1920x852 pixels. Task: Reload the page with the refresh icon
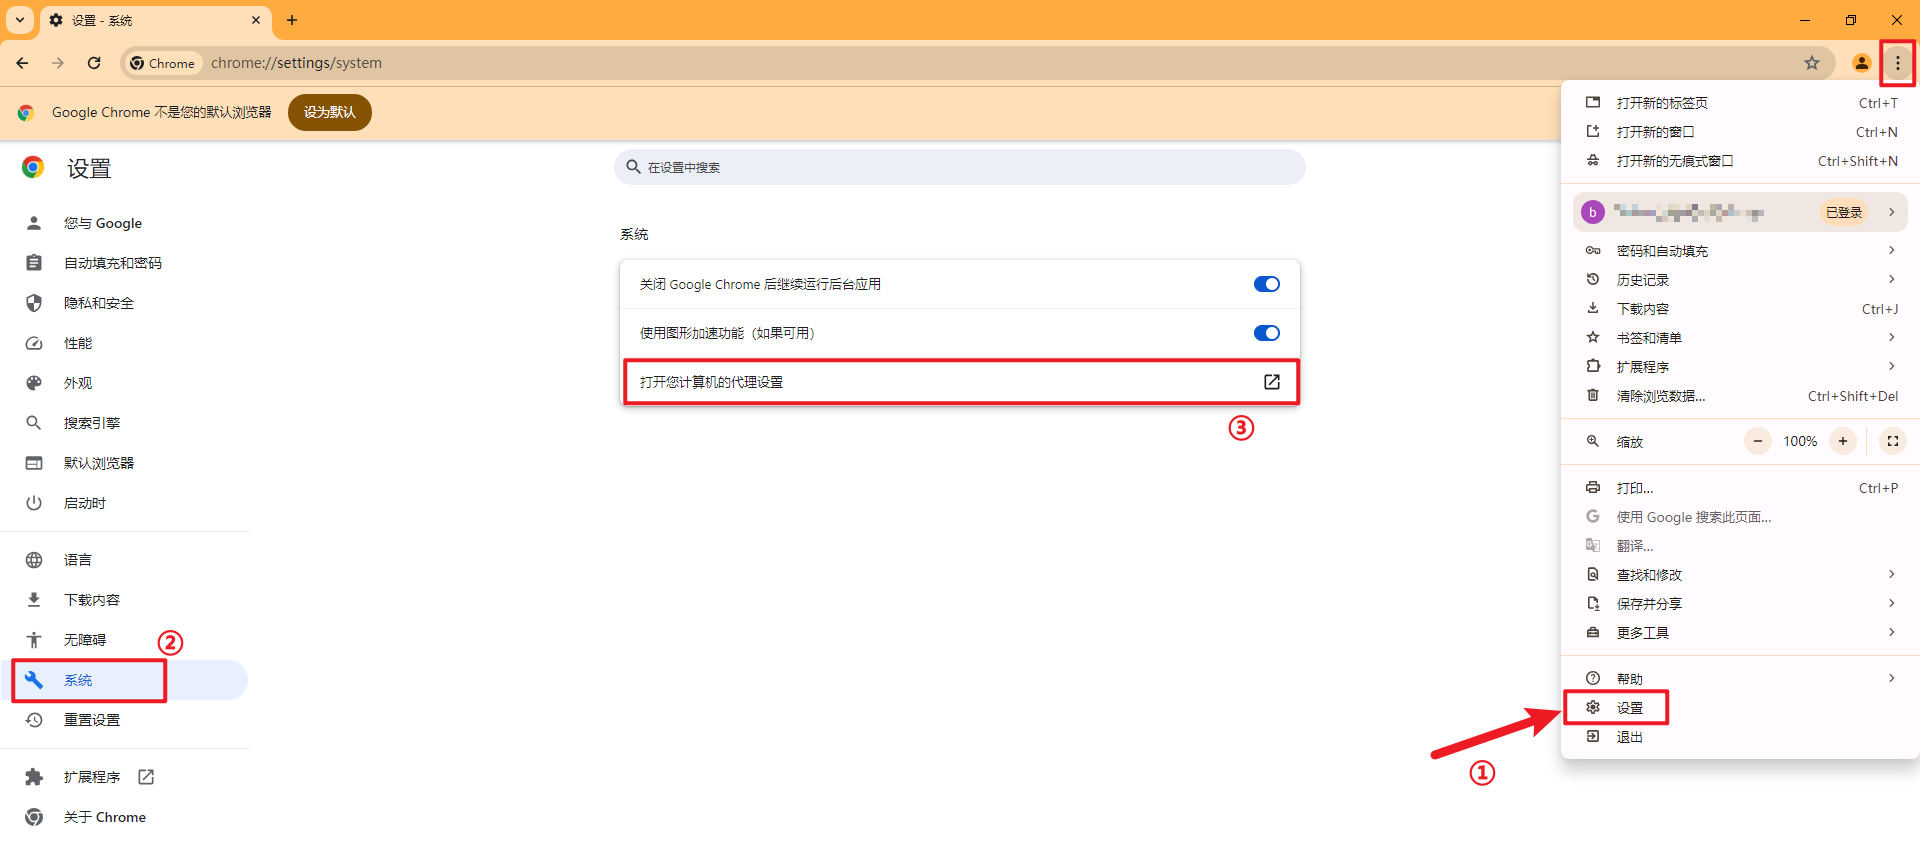tap(94, 63)
